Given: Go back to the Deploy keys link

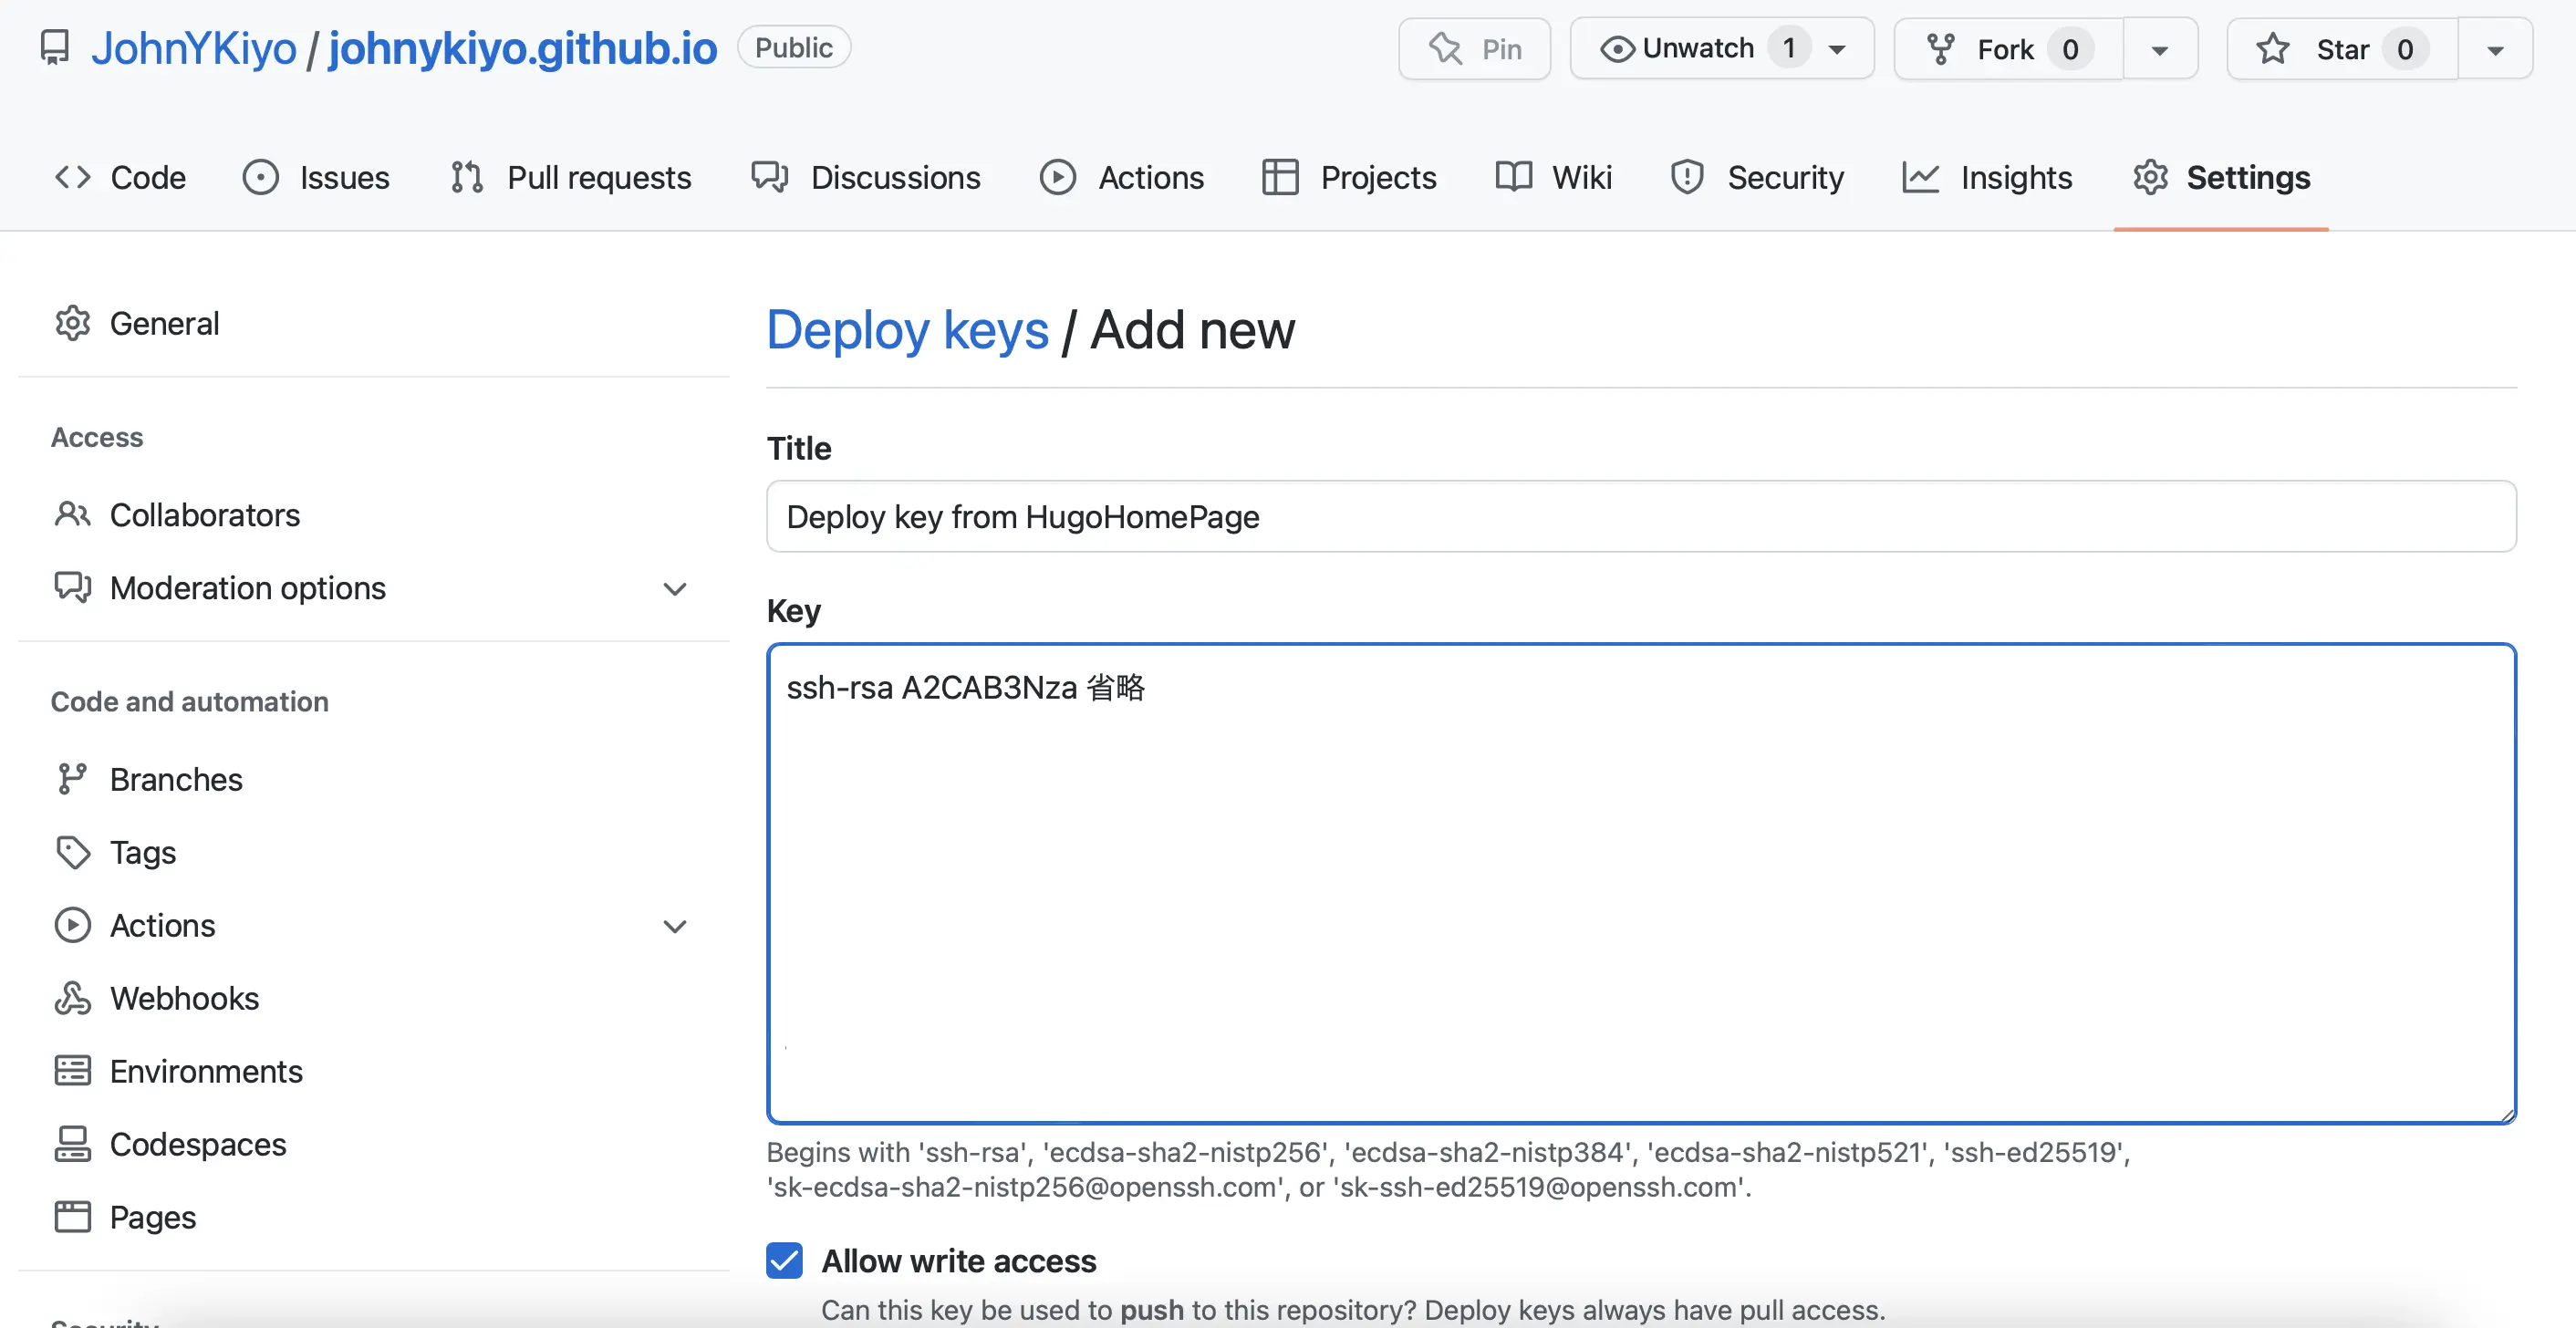Looking at the screenshot, I should (907, 330).
